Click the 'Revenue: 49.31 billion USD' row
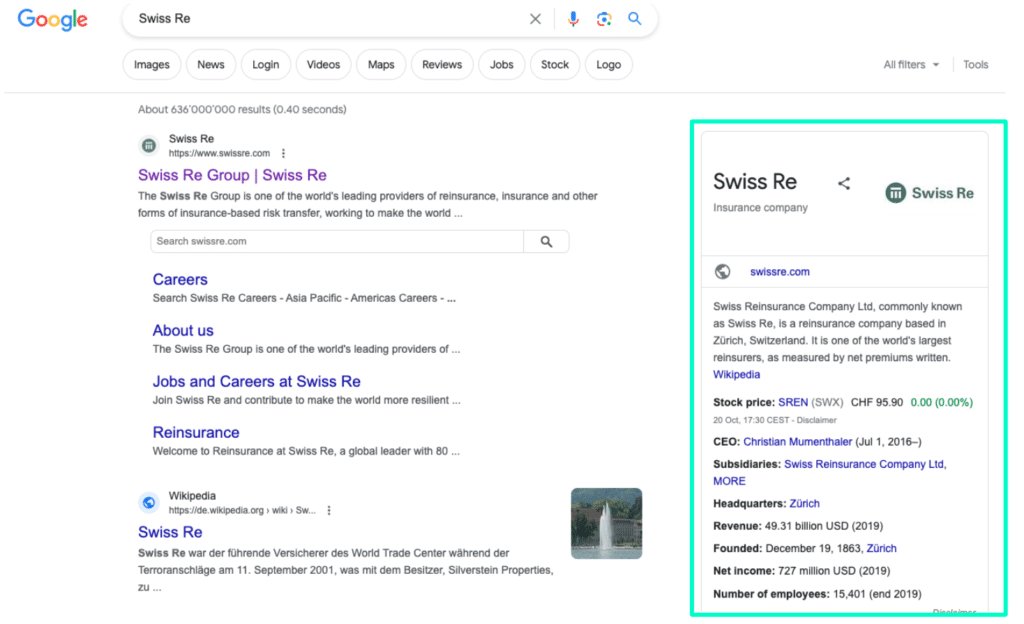The image size is (1024, 624). [x=798, y=526]
